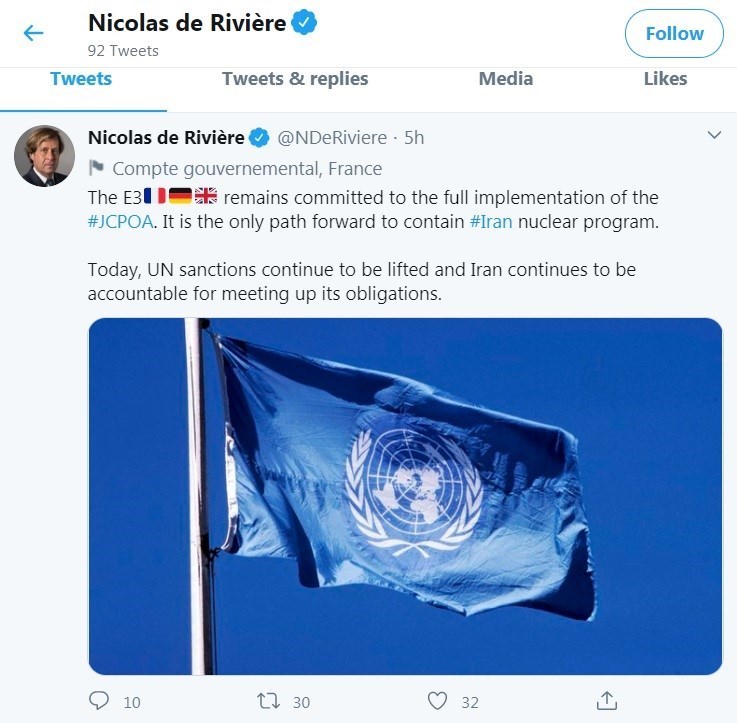Retweet the E3 JCPOA tweet

pyautogui.click(x=268, y=701)
